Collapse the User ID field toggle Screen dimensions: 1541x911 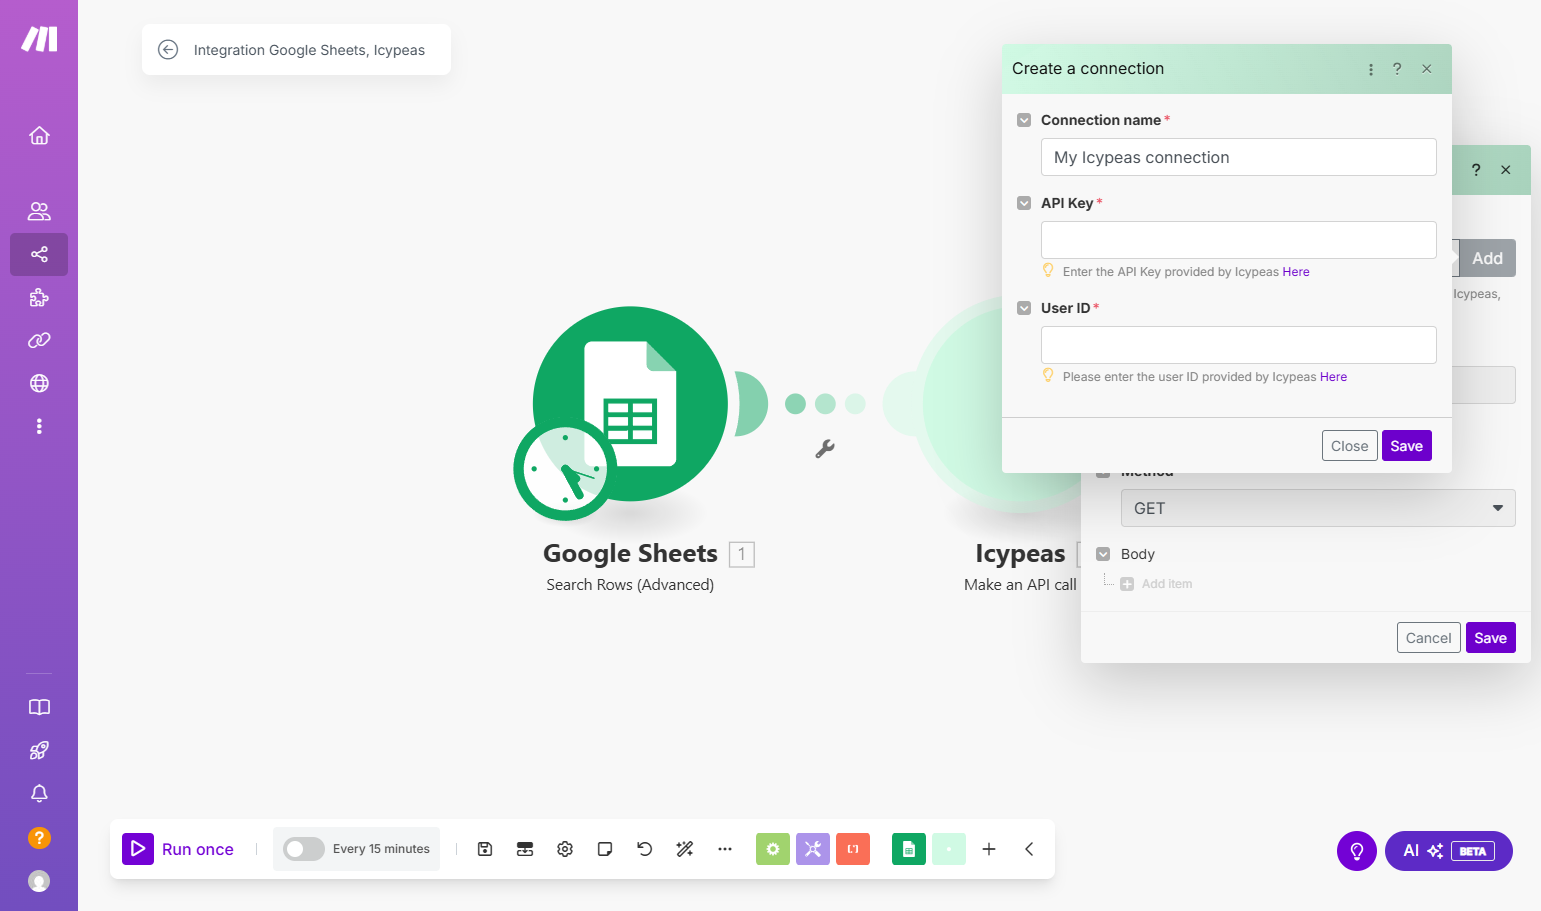1024,308
